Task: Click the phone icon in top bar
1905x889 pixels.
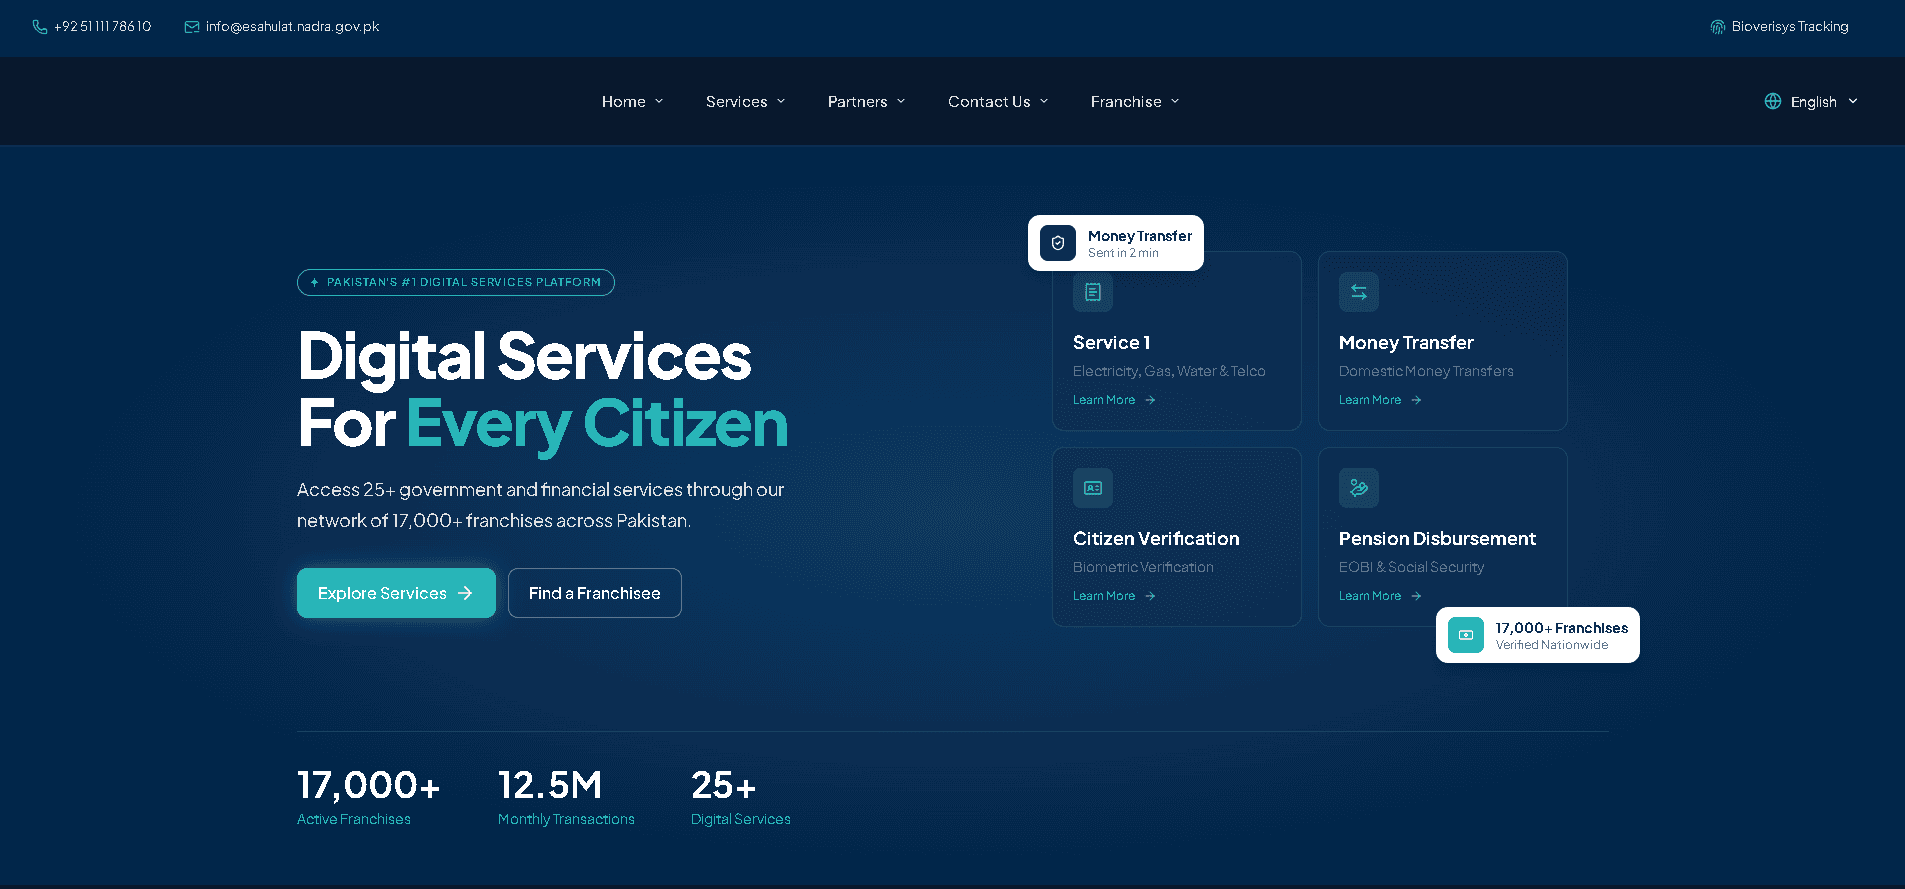Action: [40, 27]
